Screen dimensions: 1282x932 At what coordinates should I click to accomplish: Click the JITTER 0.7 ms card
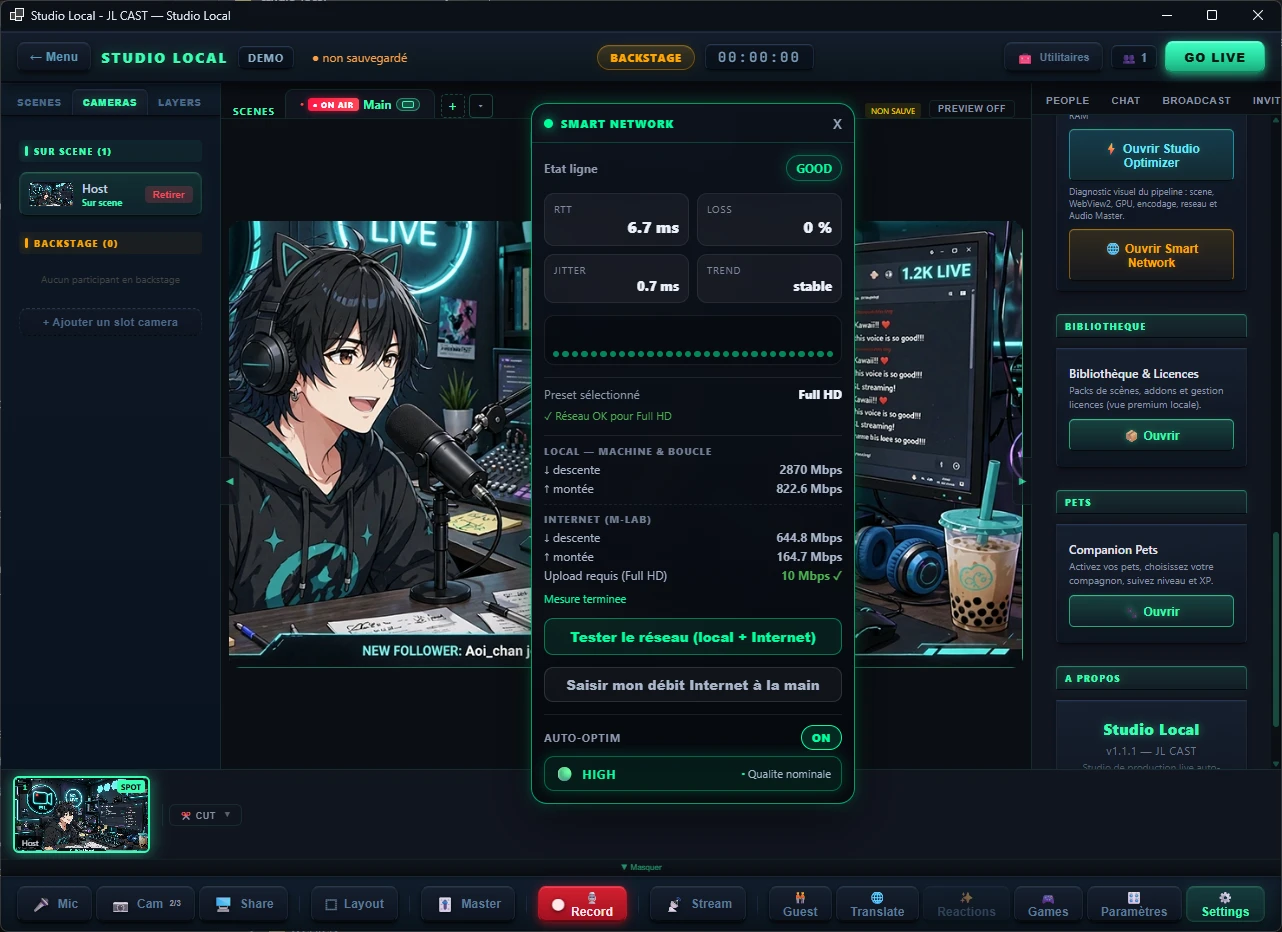(616, 279)
